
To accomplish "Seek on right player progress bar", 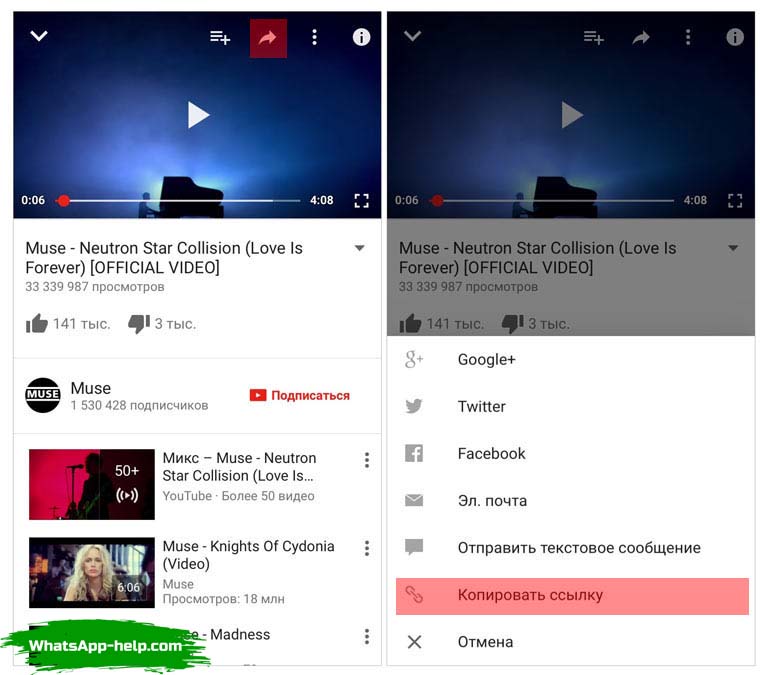I will (553, 200).
